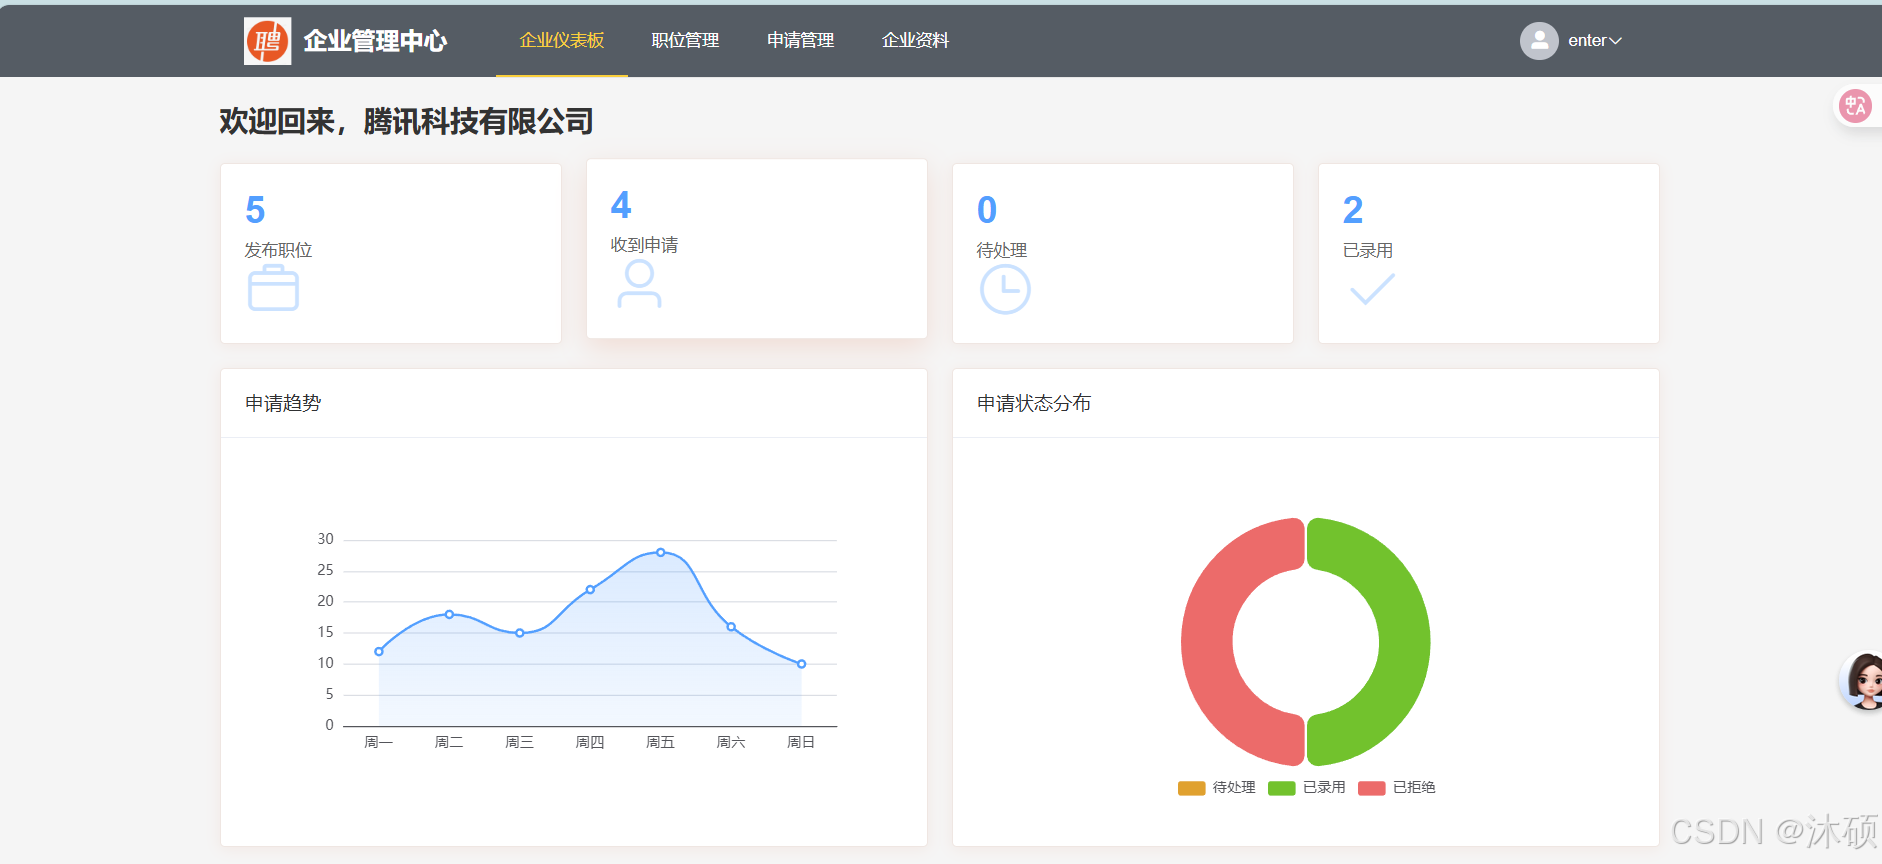Click the number 2 in 已录用 card
This screenshot has width=1882, height=864.
click(1353, 210)
